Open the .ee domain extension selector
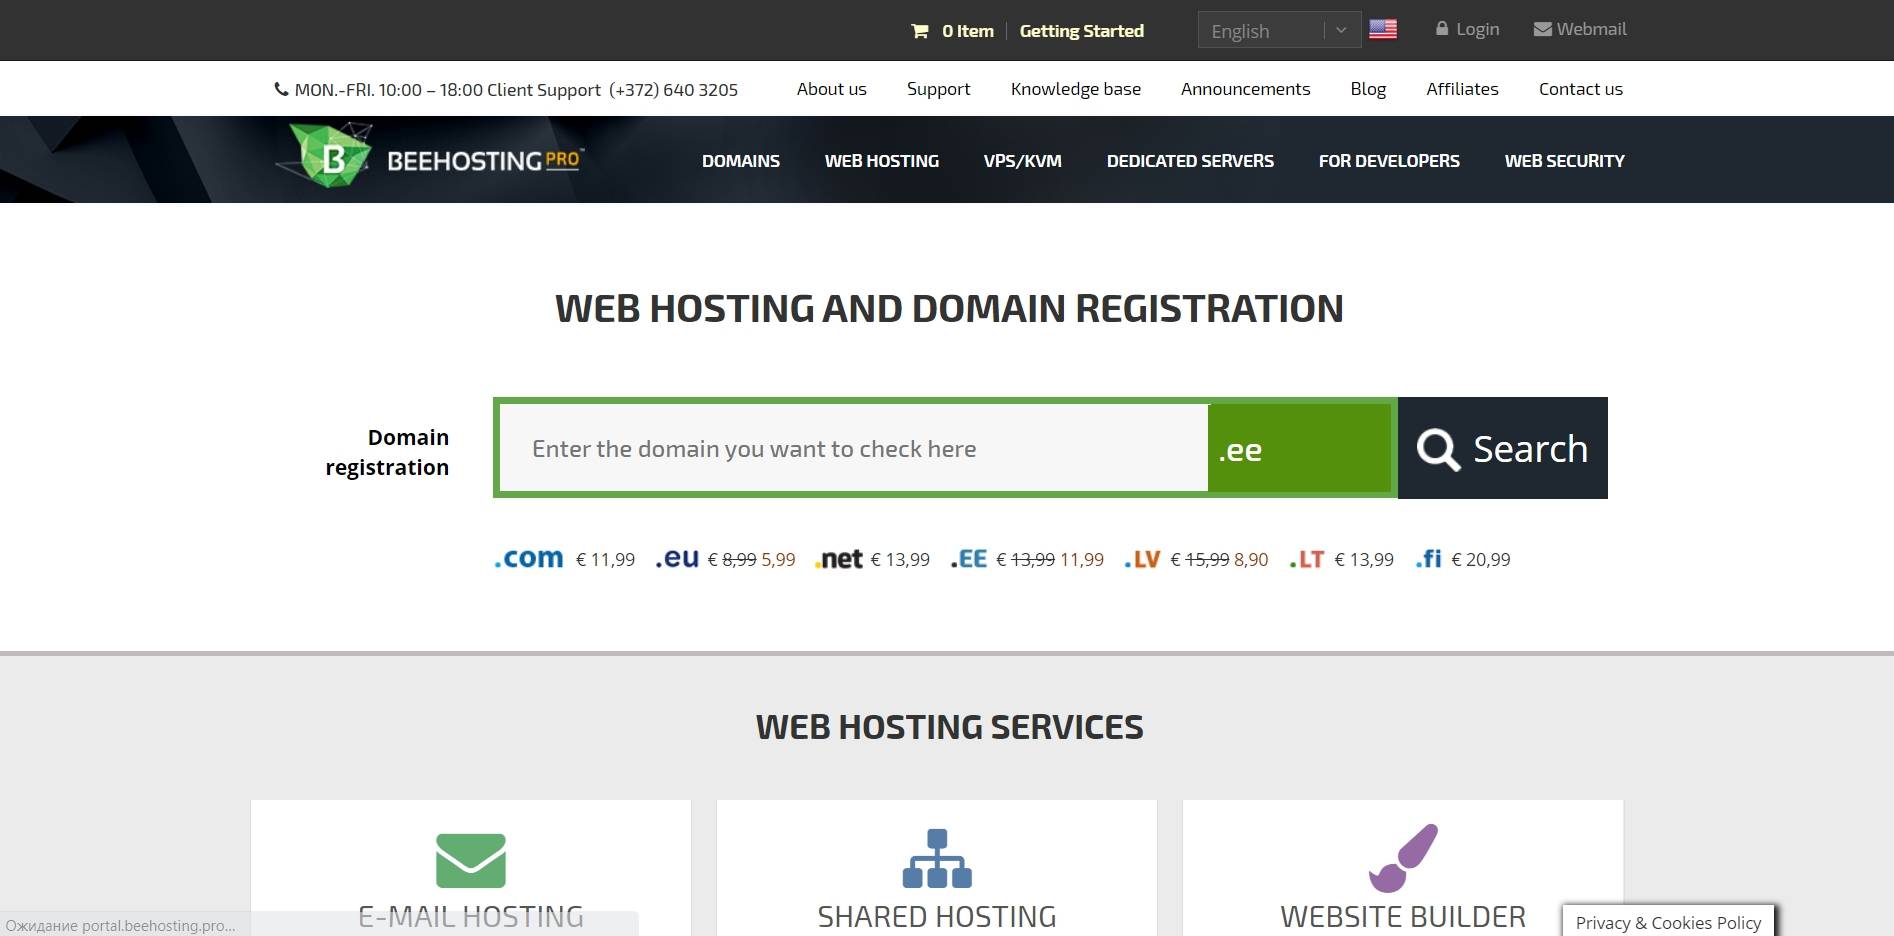Screen dimensions: 1894x936 pos(1300,449)
